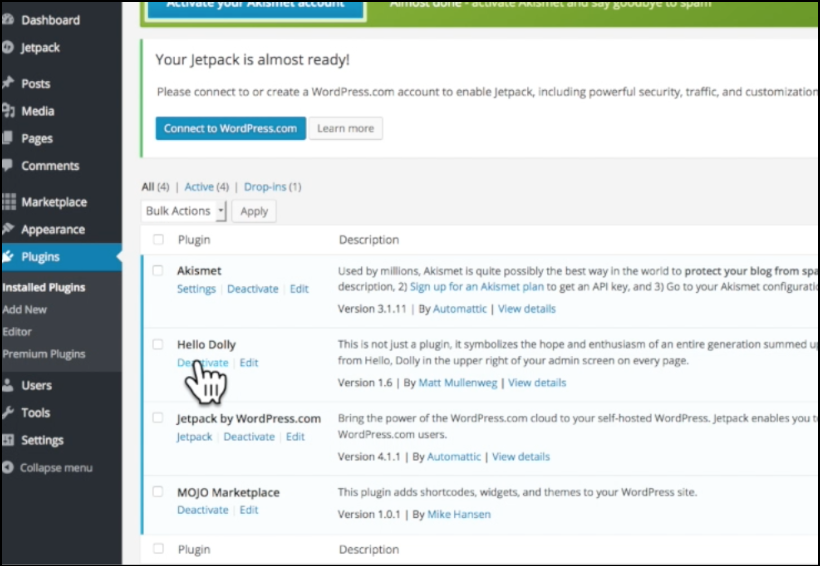
Task: Toggle select-all checkbox in table footer
Action: (x=158, y=548)
